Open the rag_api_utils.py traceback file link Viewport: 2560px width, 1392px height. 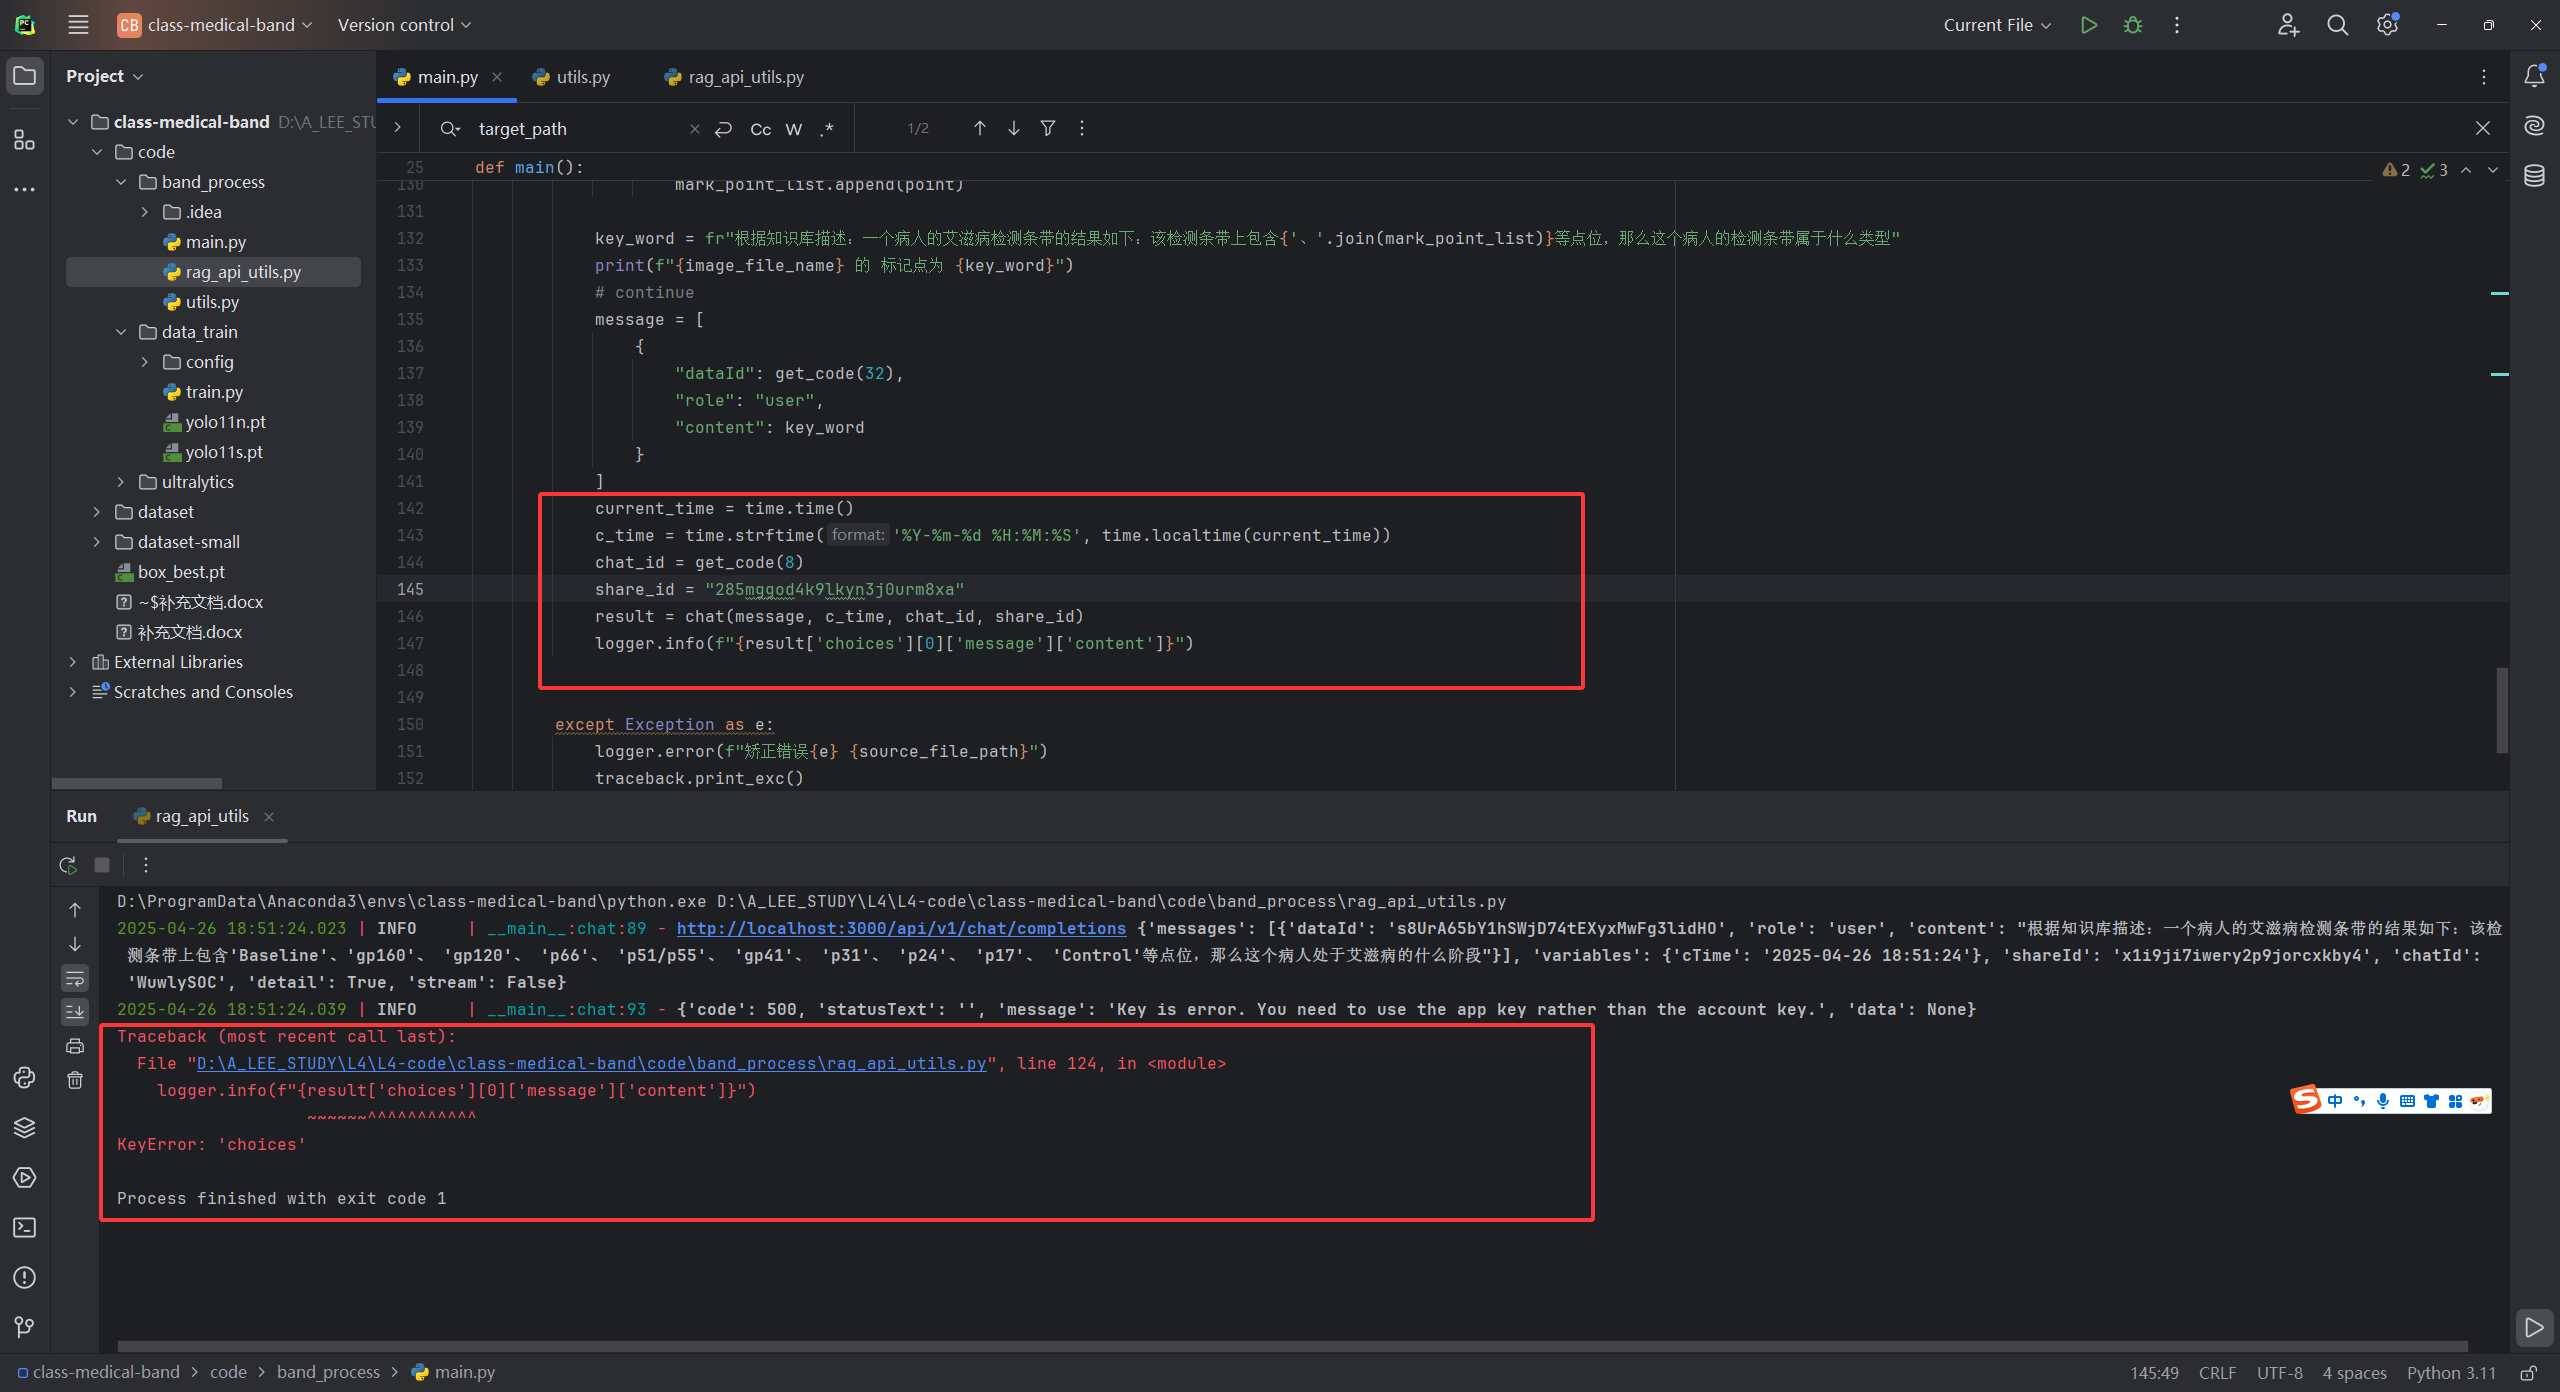(x=590, y=1063)
